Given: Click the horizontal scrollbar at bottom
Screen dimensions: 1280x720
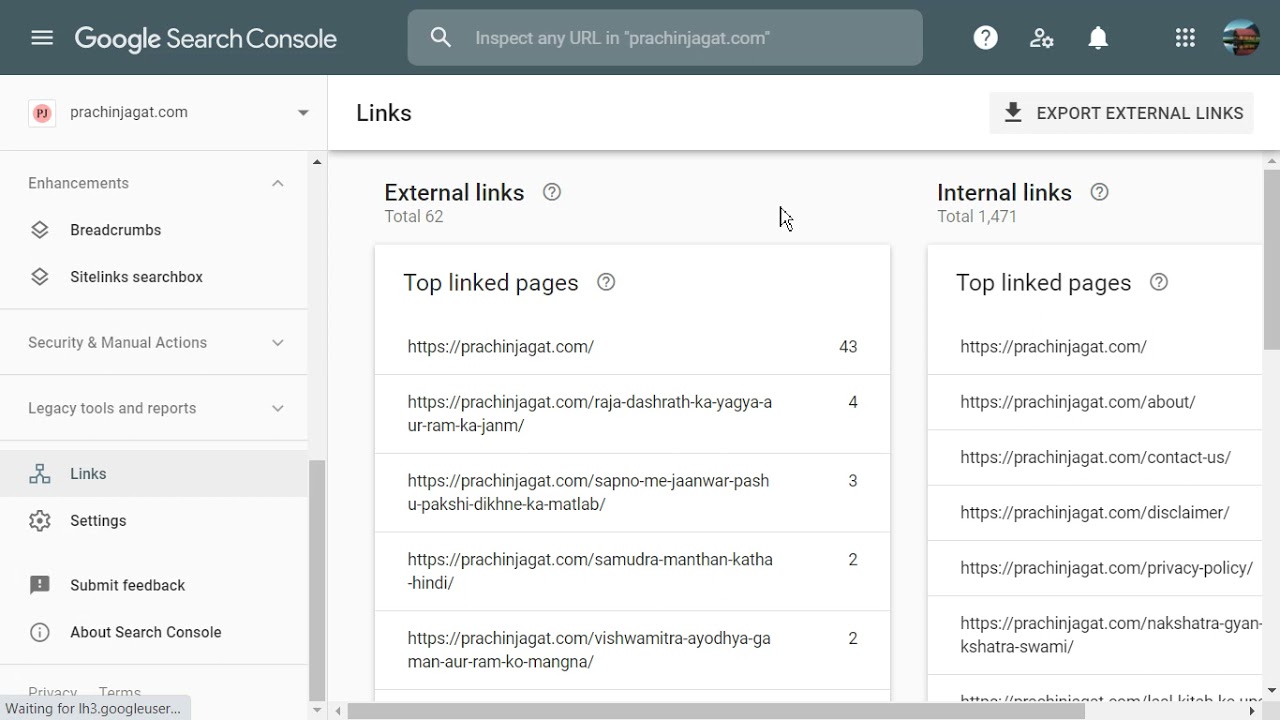Looking at the screenshot, I should [716, 711].
